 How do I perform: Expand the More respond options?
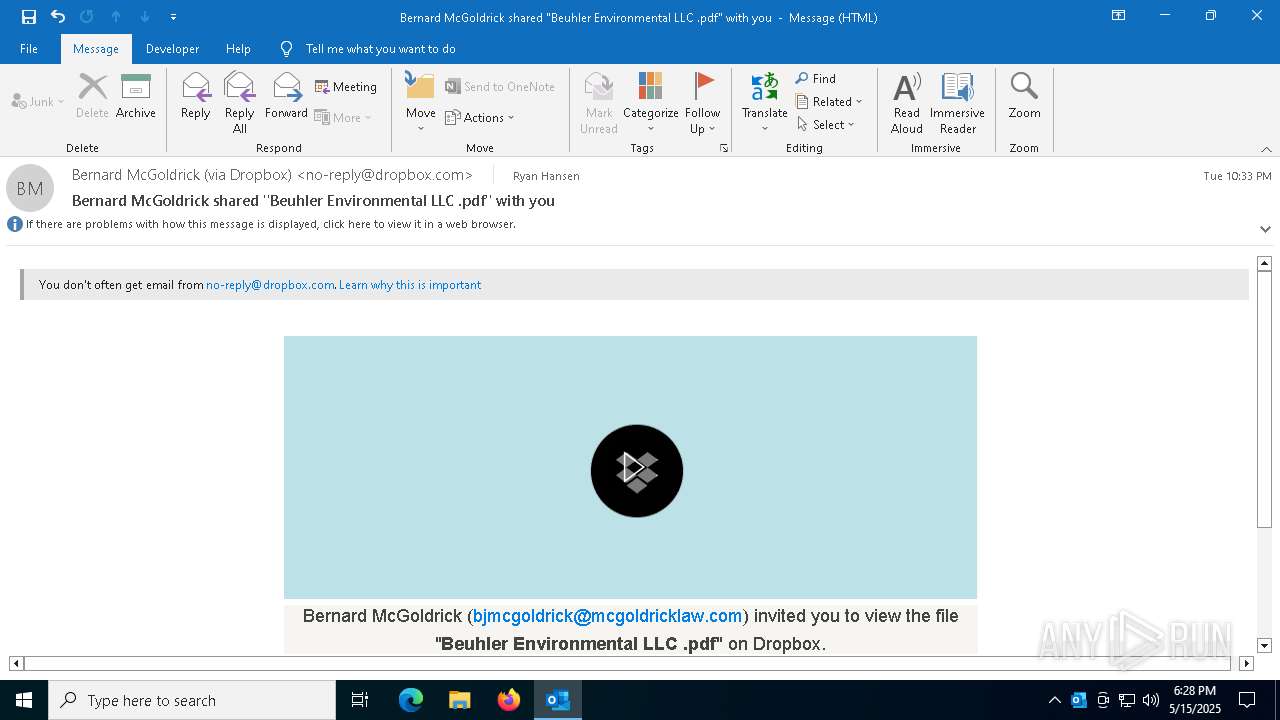[x=343, y=117]
